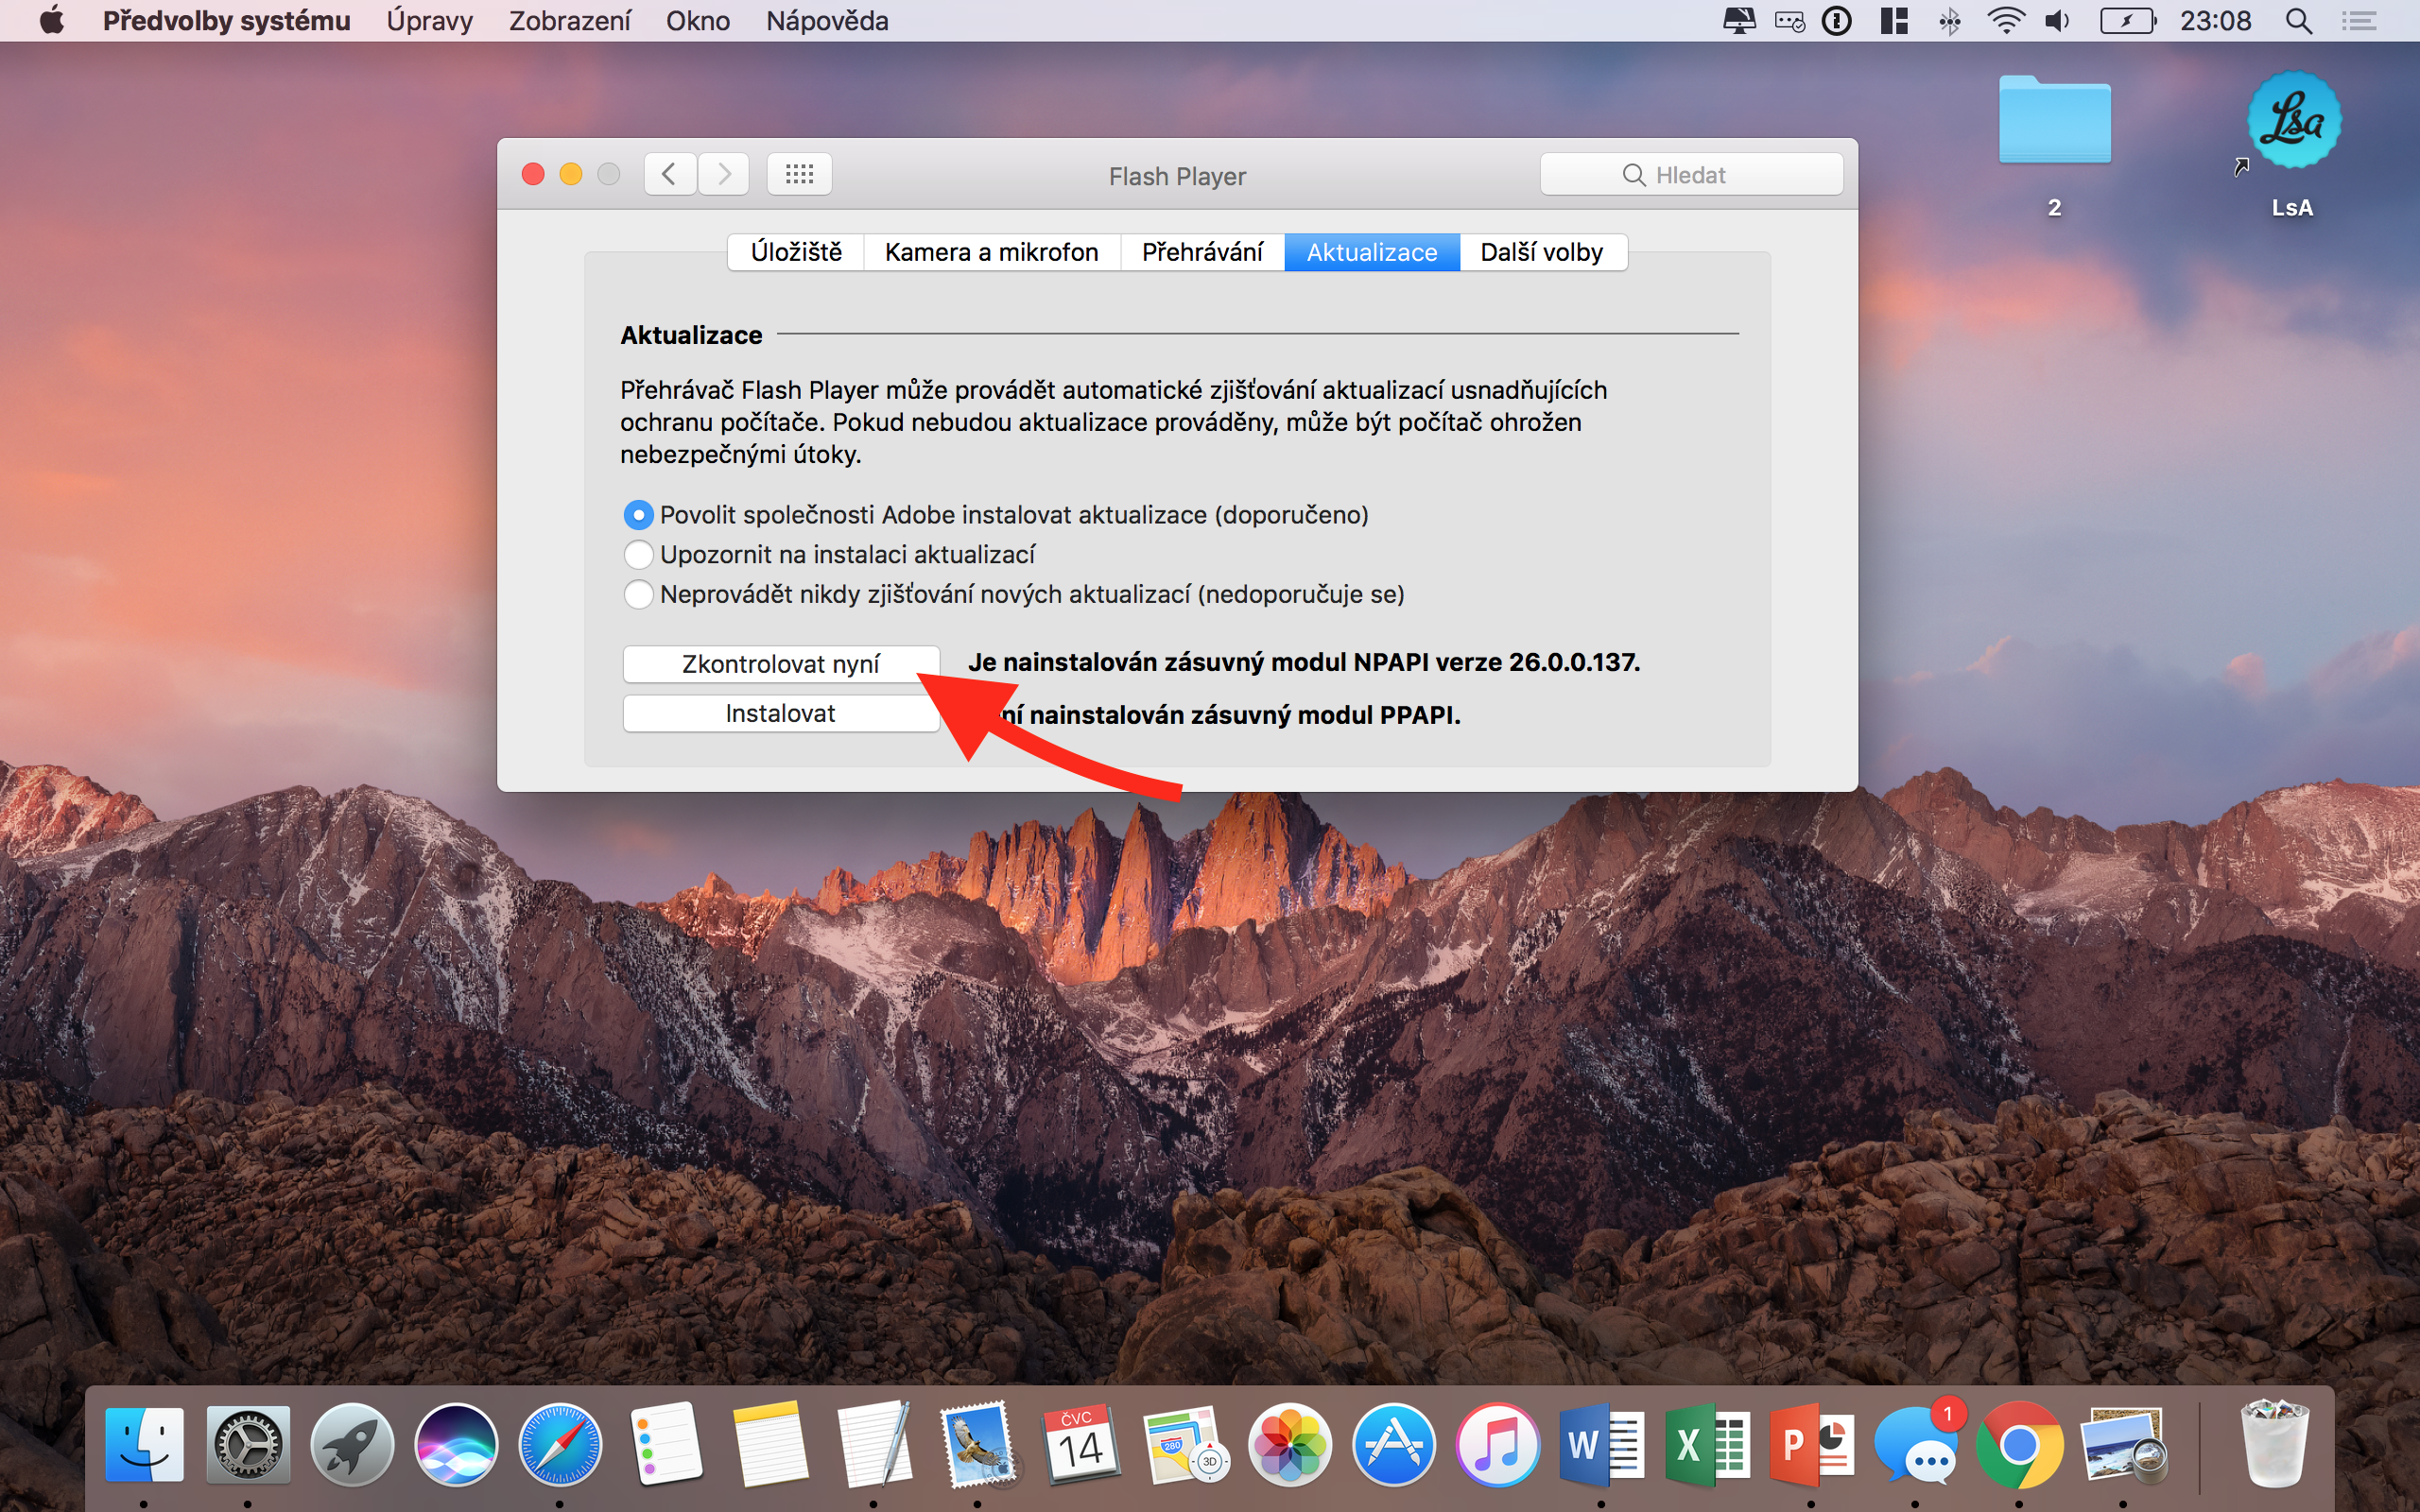2420x1512 pixels.
Task: Open the App Store dock icon
Action: point(1393,1445)
